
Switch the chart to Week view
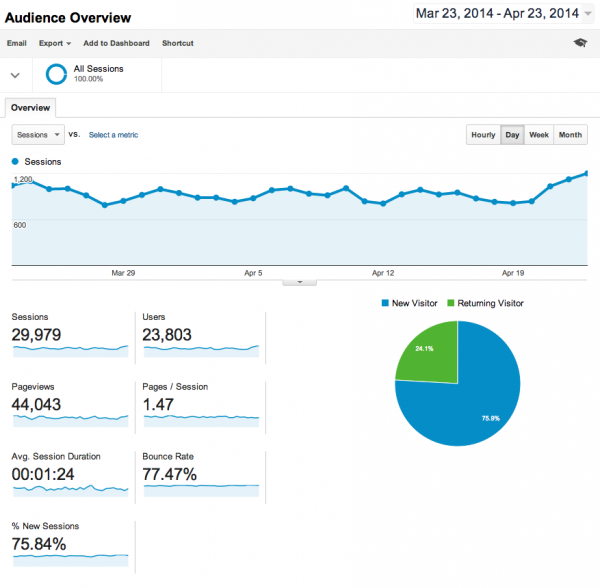(538, 135)
